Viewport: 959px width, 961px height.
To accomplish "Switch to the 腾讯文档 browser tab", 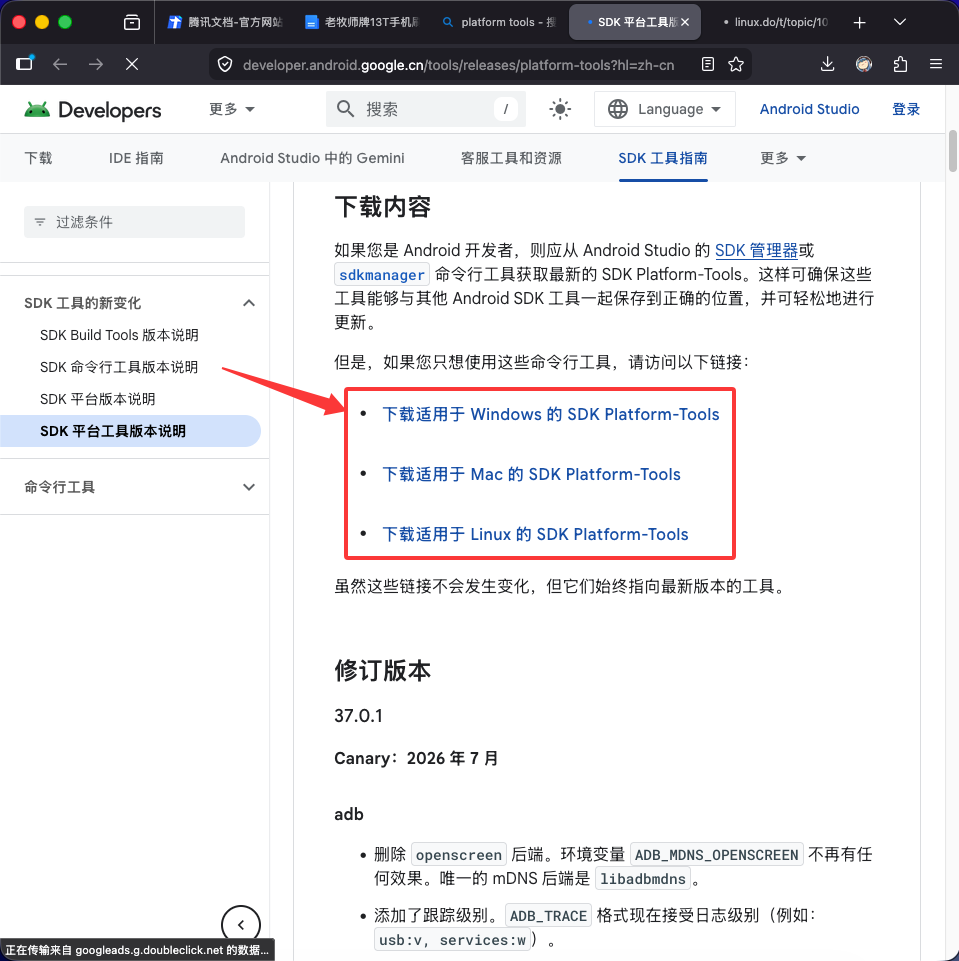I will point(225,22).
